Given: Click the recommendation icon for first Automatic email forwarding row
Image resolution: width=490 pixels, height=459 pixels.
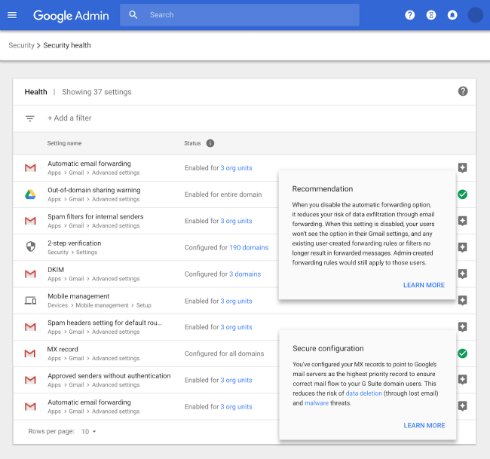Looking at the screenshot, I should (x=462, y=168).
